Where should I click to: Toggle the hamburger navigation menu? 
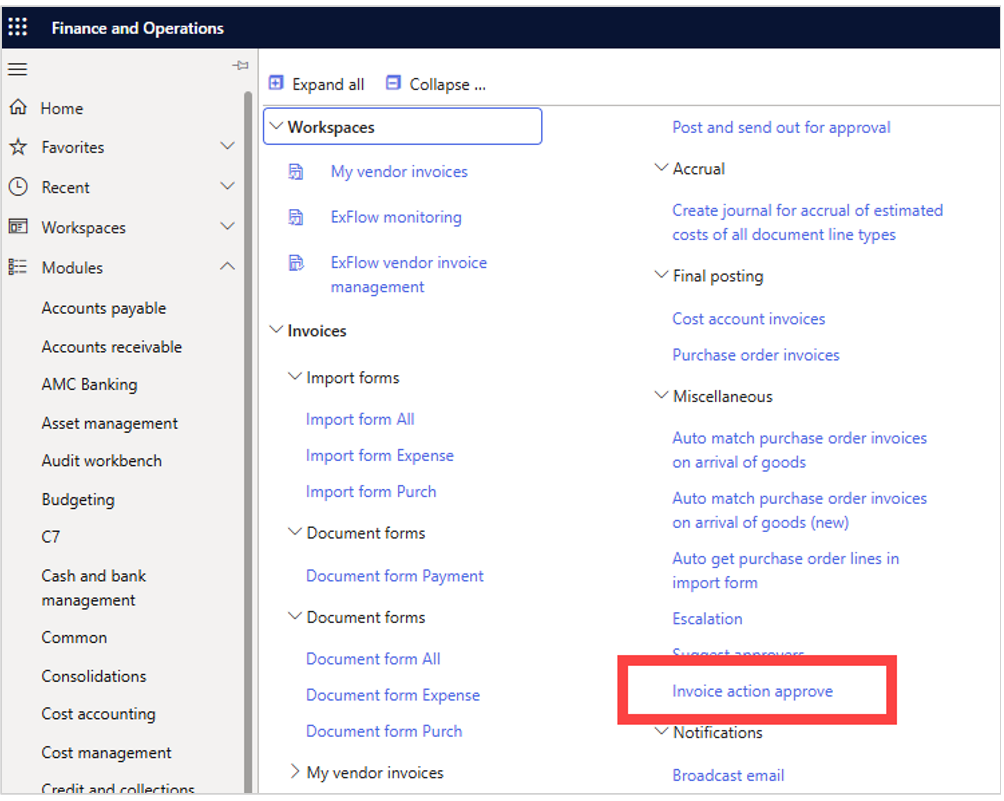tap(17, 69)
